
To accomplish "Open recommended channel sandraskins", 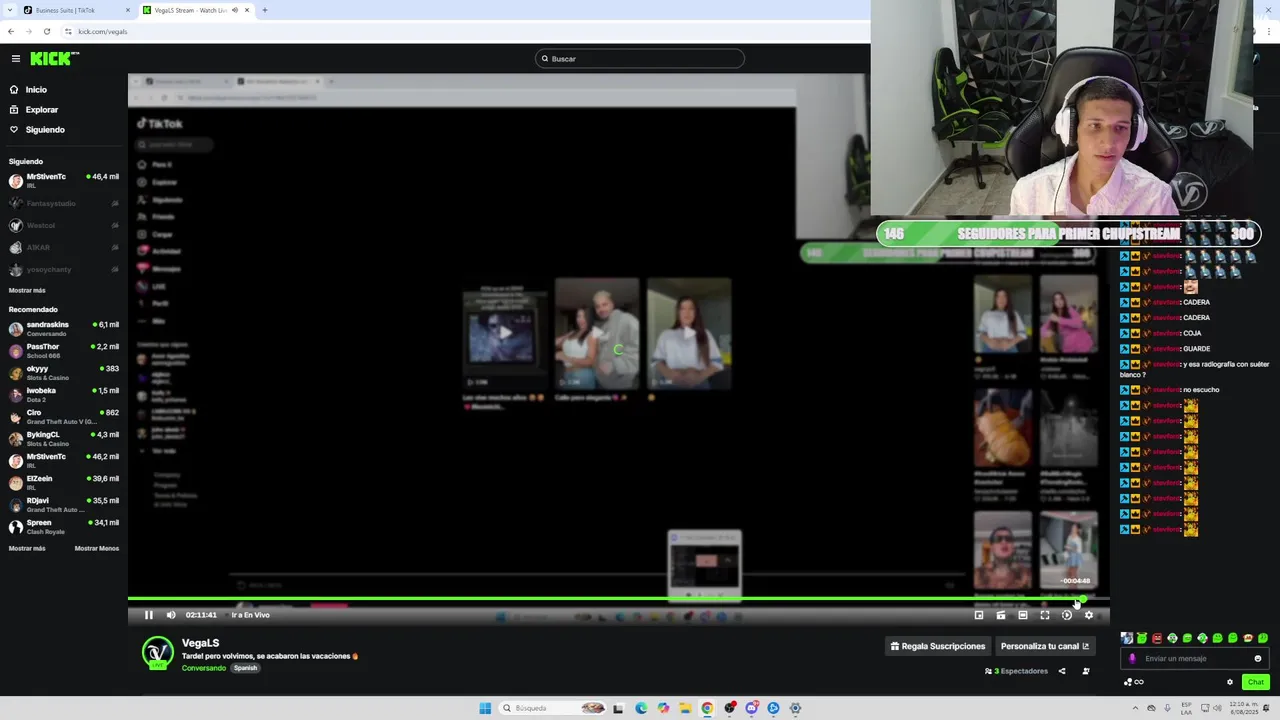I will (64, 329).
